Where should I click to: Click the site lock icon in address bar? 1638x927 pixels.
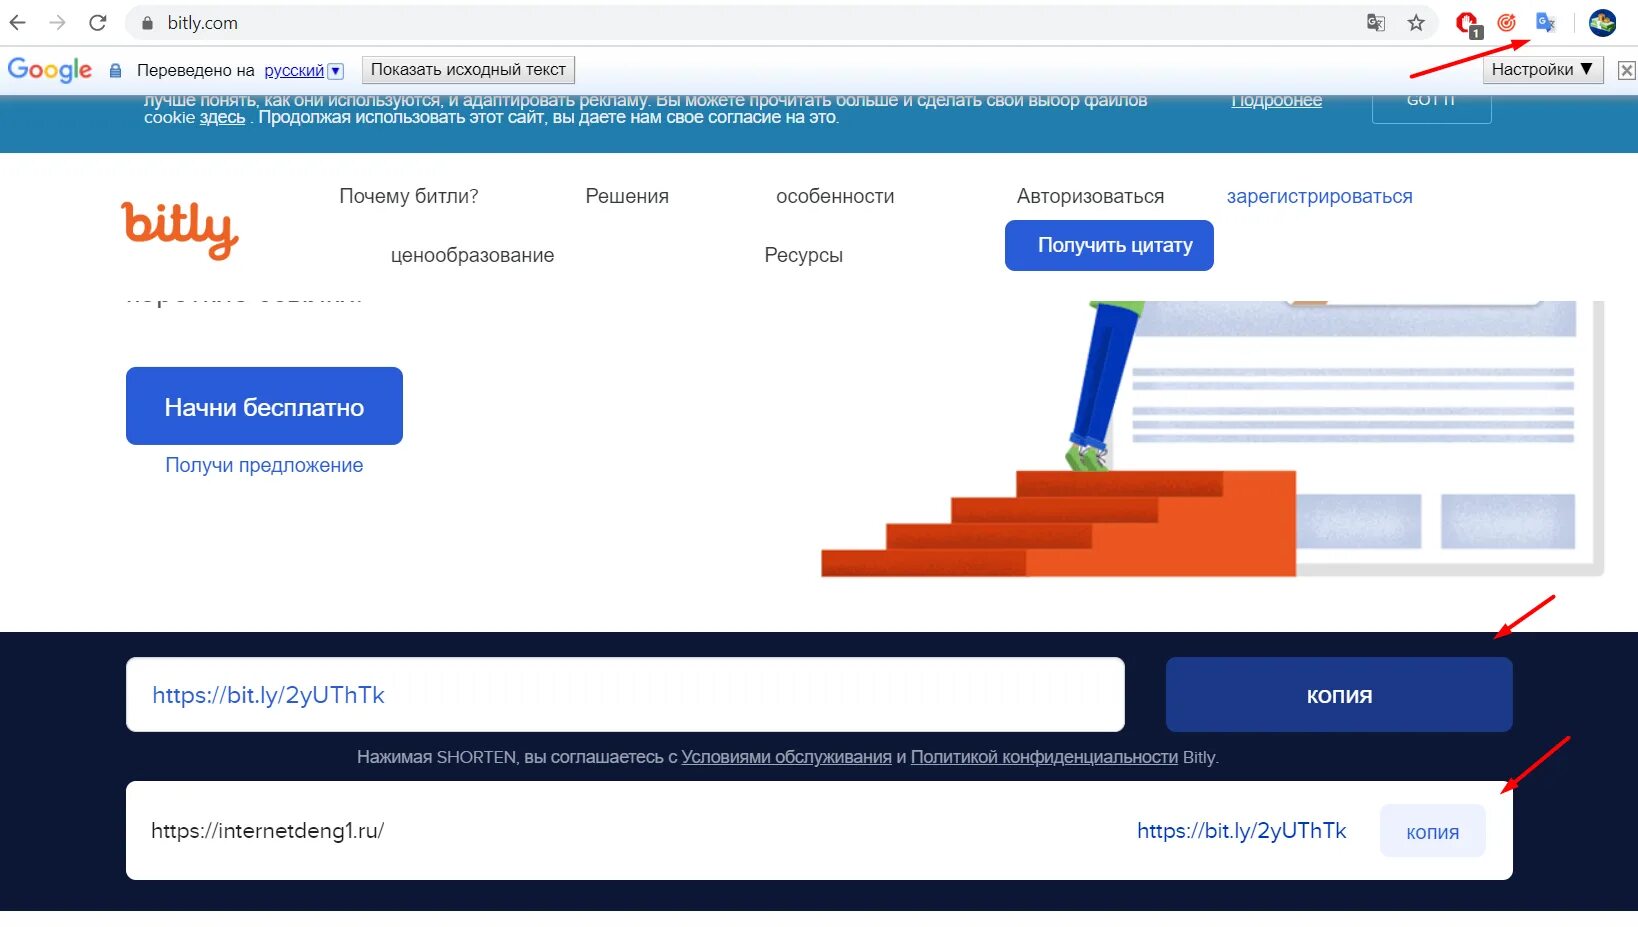pos(147,23)
